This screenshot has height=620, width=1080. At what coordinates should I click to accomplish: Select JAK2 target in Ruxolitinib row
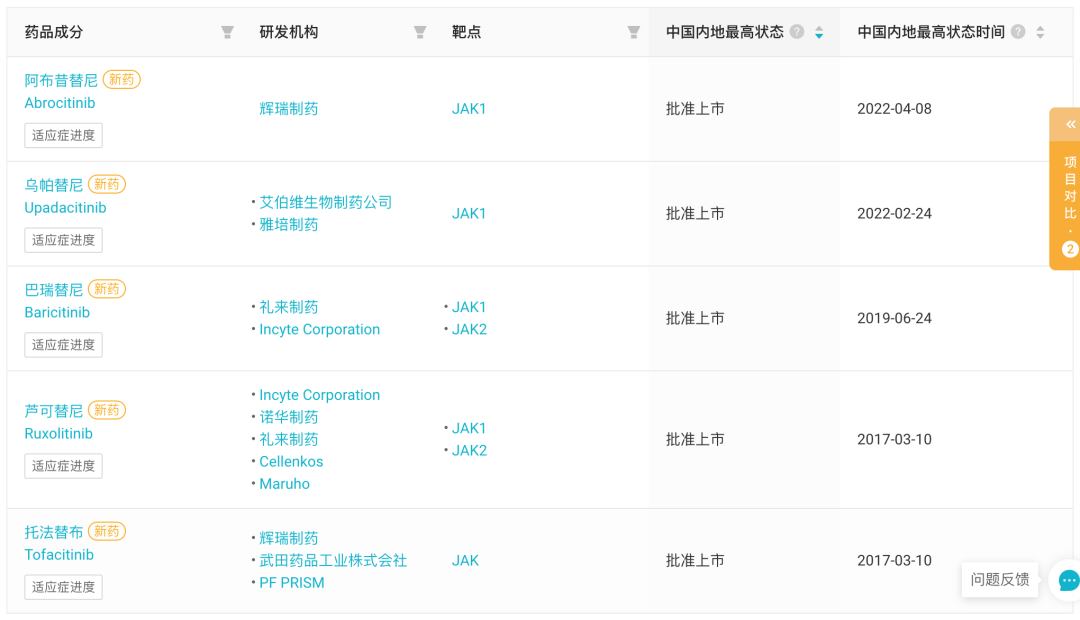click(469, 451)
